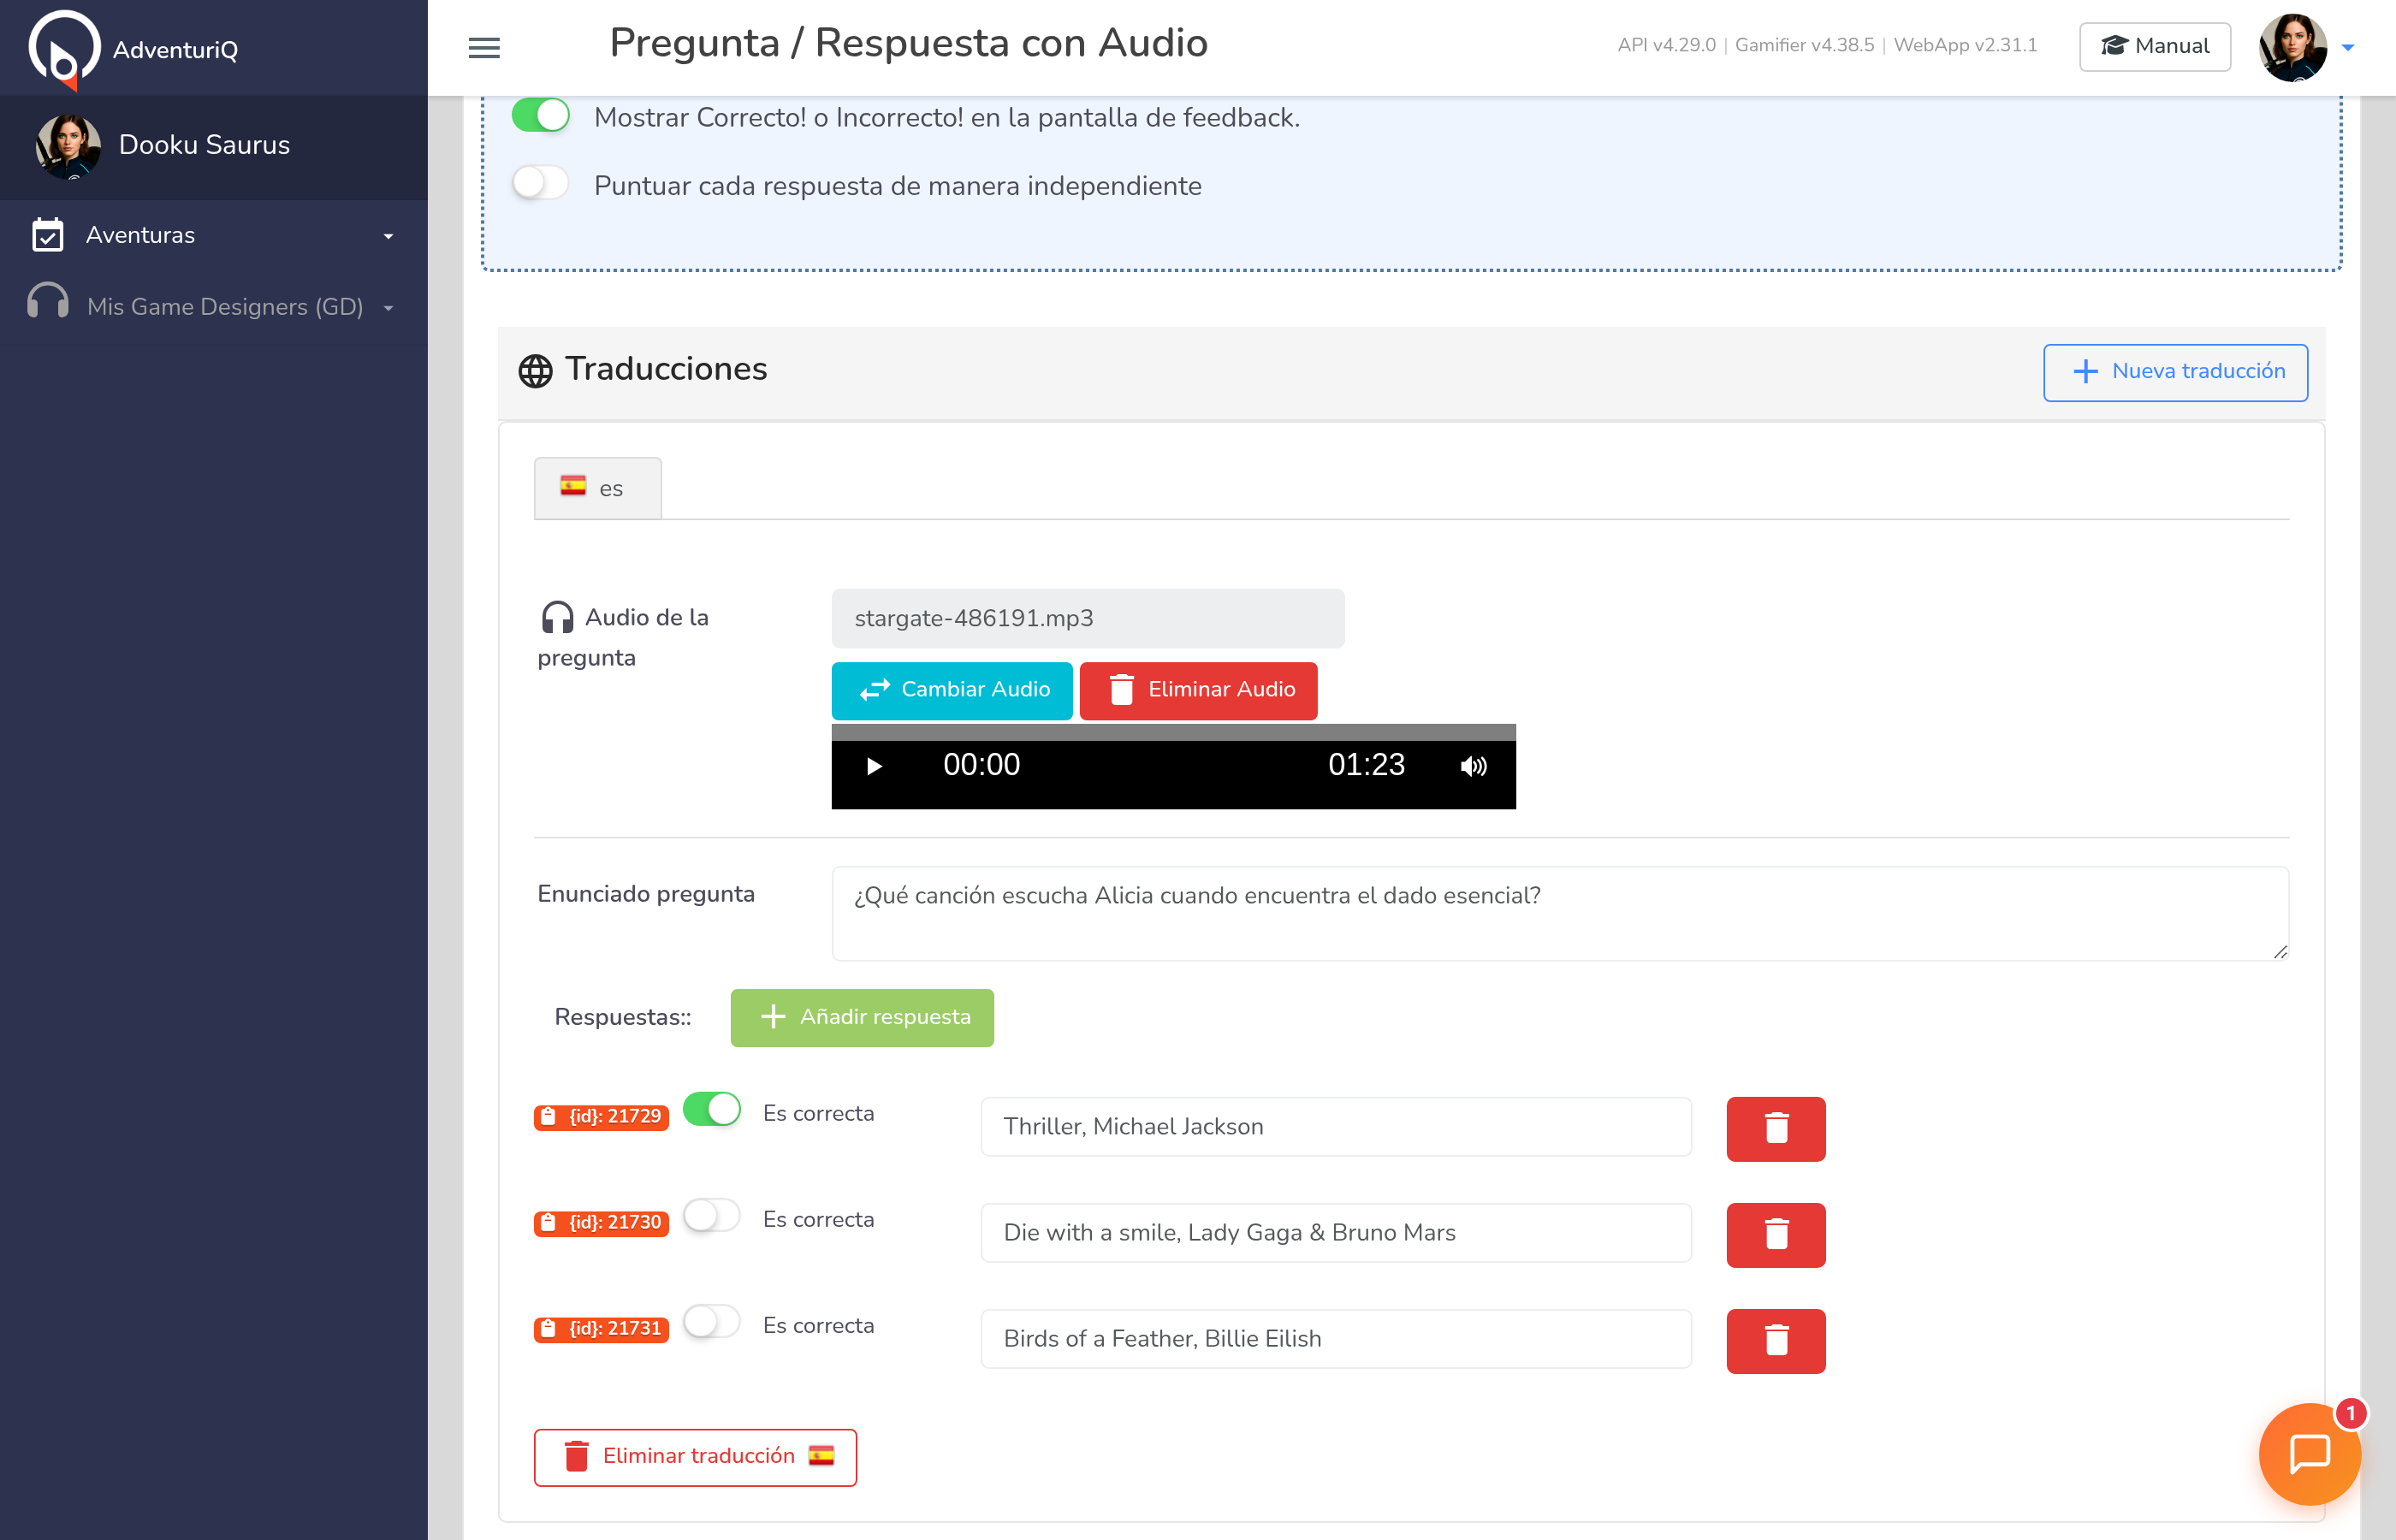Open the chat support bubble

point(2309,1453)
